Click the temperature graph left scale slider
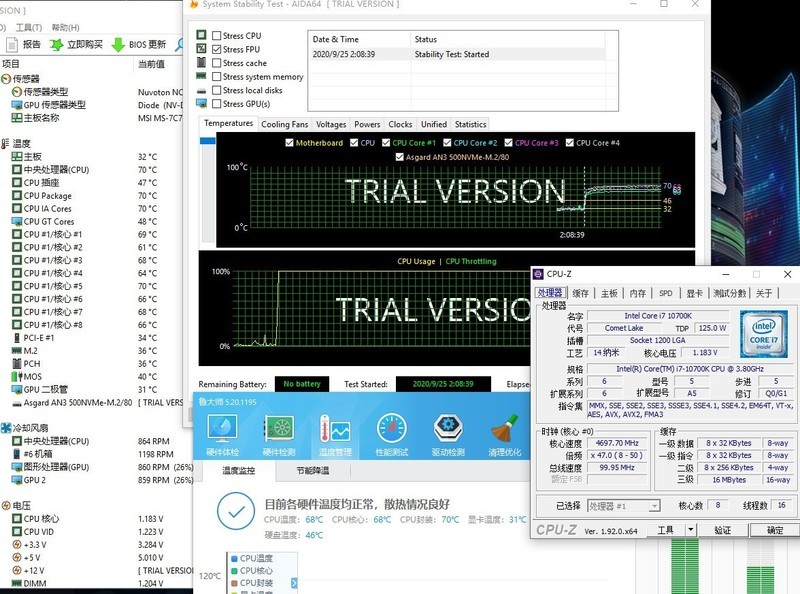The width and height of the screenshot is (800, 594). tap(208, 142)
